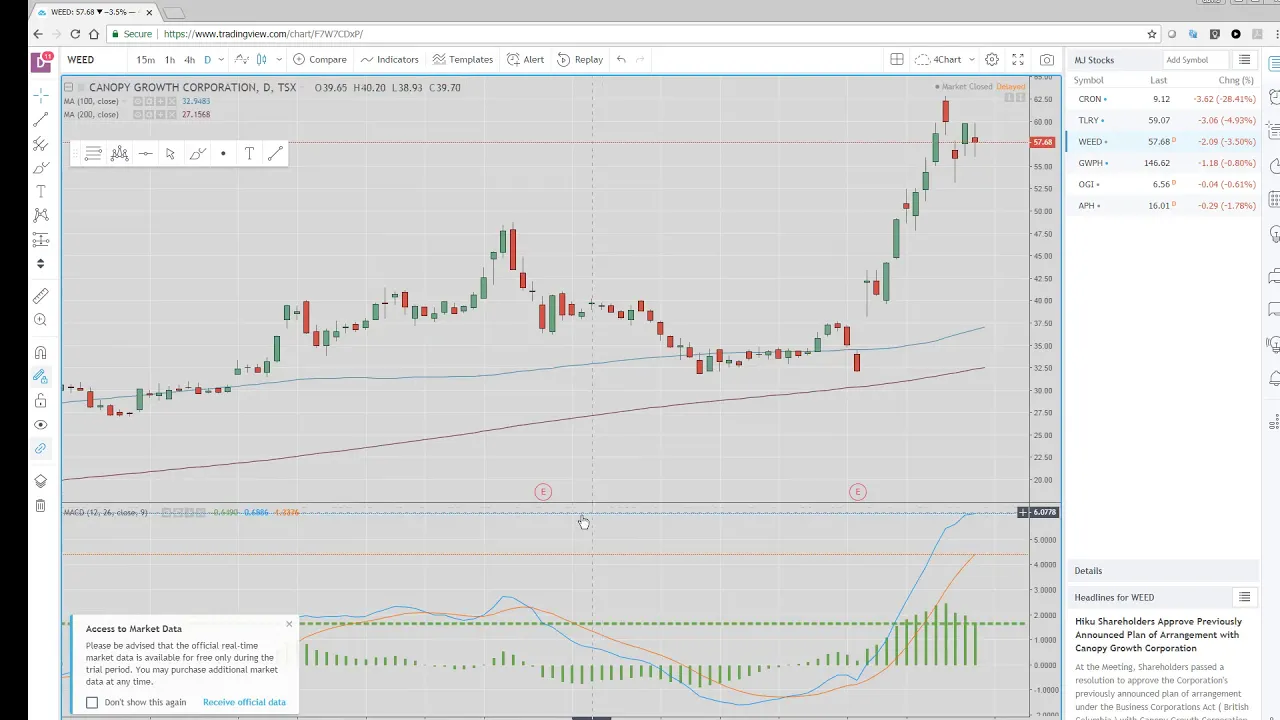This screenshot has width=1280, height=720.
Task: Open the watchlist menu list icon
Action: click(1244, 60)
